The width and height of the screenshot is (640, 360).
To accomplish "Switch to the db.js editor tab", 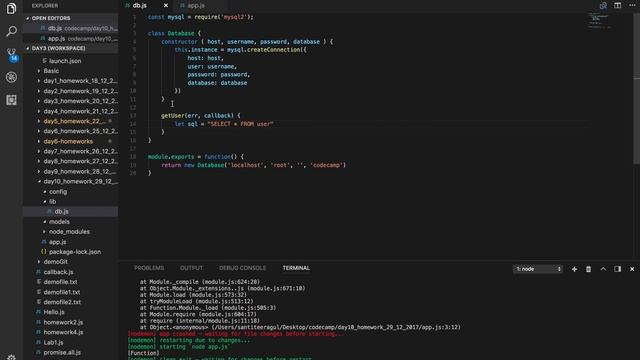I will pyautogui.click(x=140, y=5).
